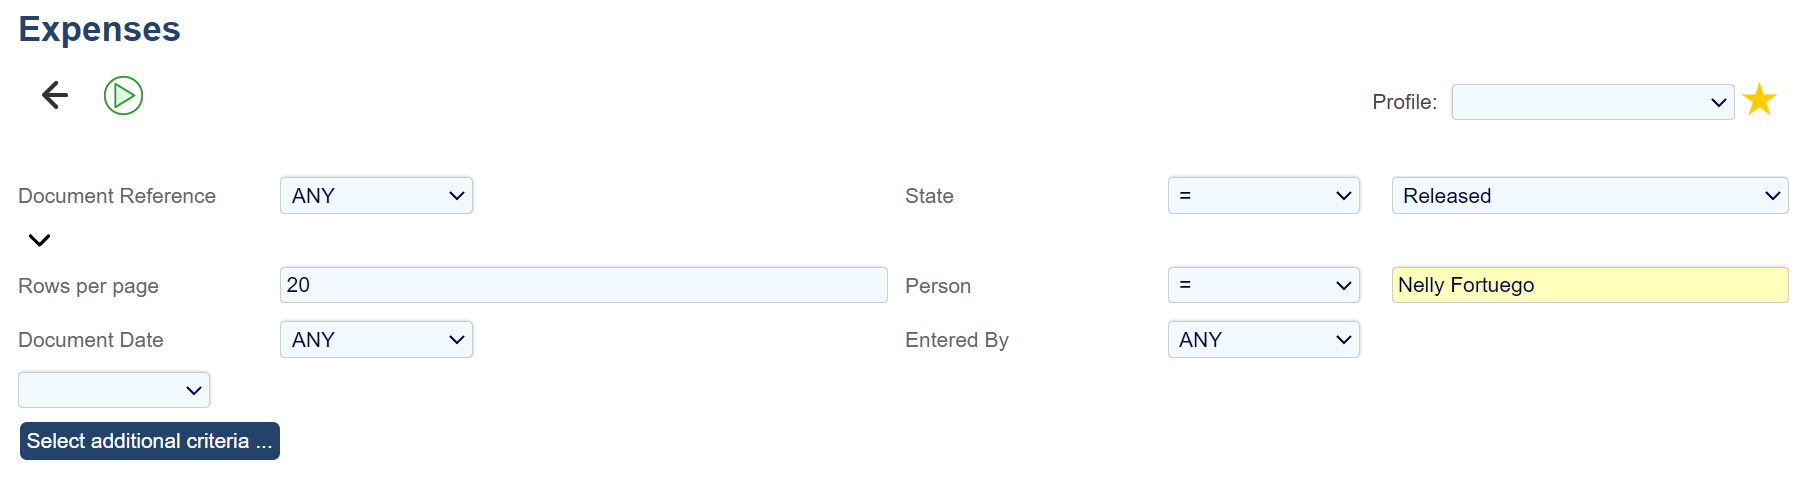This screenshot has width=1806, height=479.
Task: Change the State value from Released
Action: tap(1589, 196)
